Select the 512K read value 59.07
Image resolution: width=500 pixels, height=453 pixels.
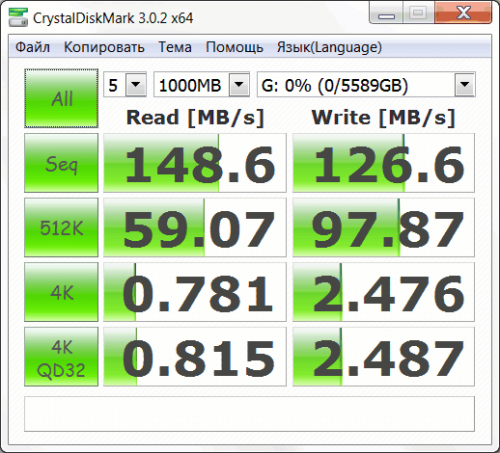coord(195,228)
